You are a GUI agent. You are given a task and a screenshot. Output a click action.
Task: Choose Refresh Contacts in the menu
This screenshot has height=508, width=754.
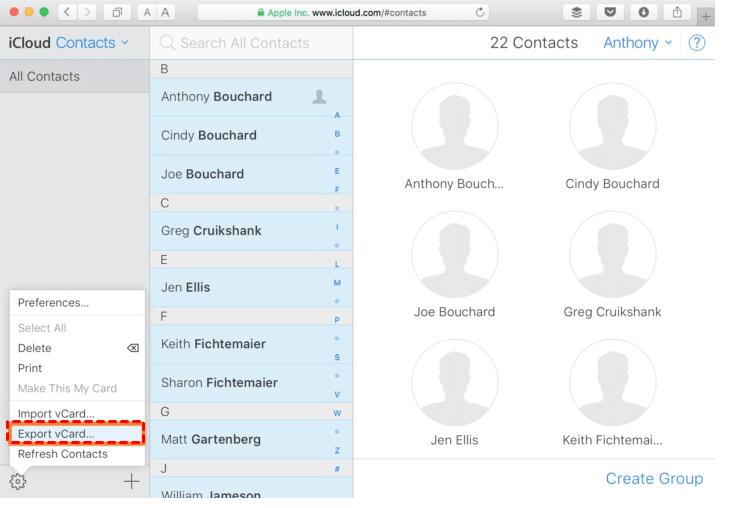coord(77,454)
